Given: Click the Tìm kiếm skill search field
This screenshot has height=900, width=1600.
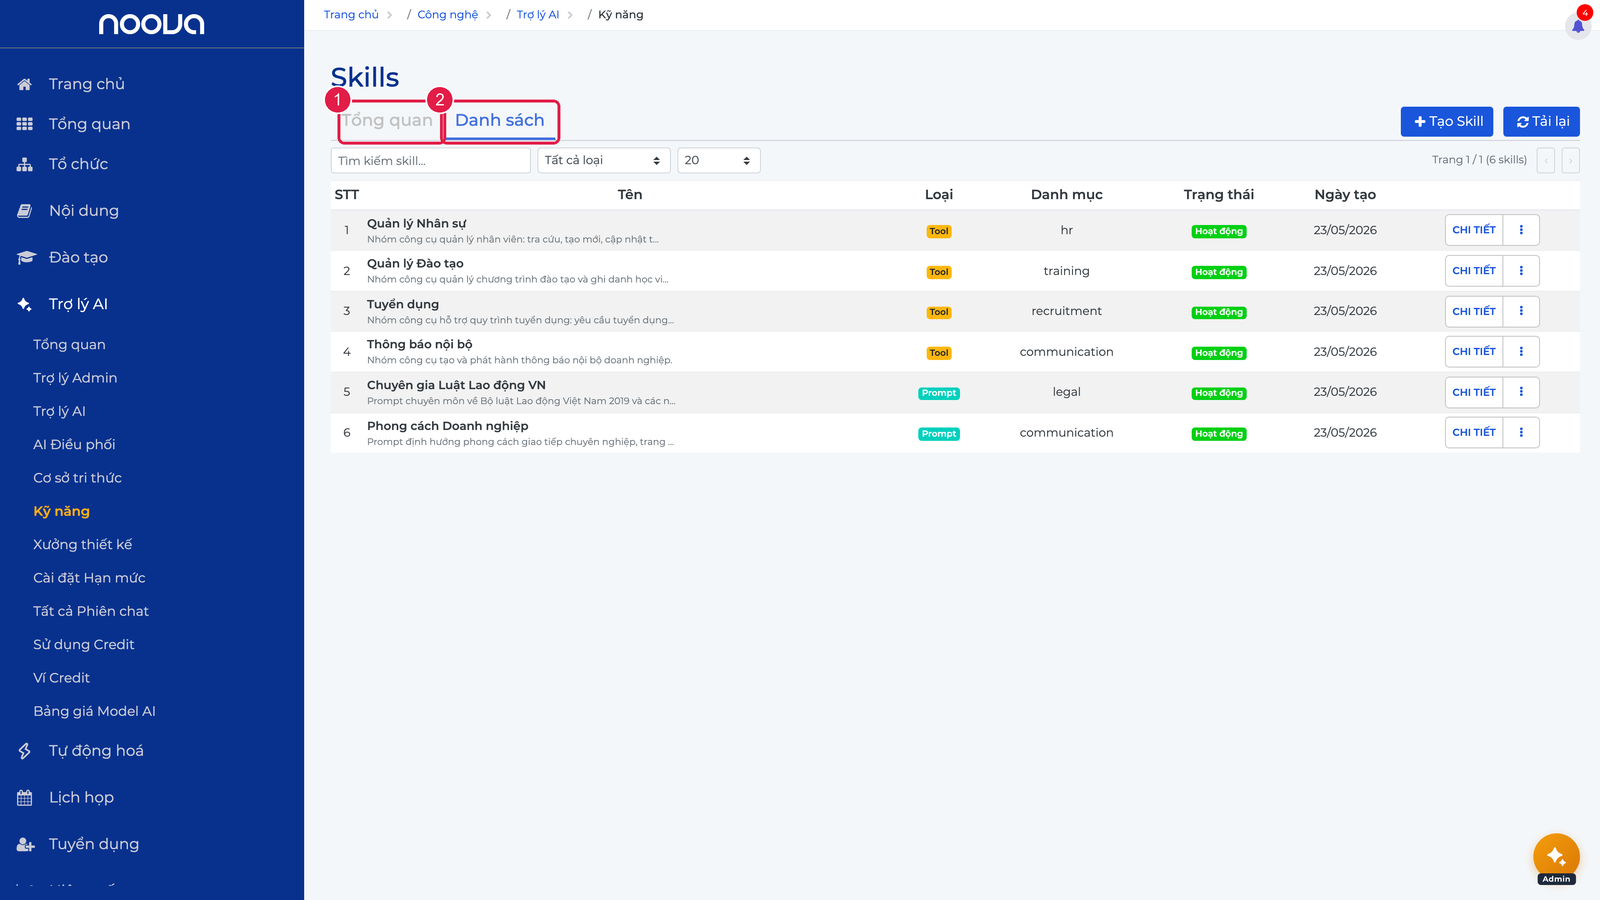Looking at the screenshot, I should [430, 160].
